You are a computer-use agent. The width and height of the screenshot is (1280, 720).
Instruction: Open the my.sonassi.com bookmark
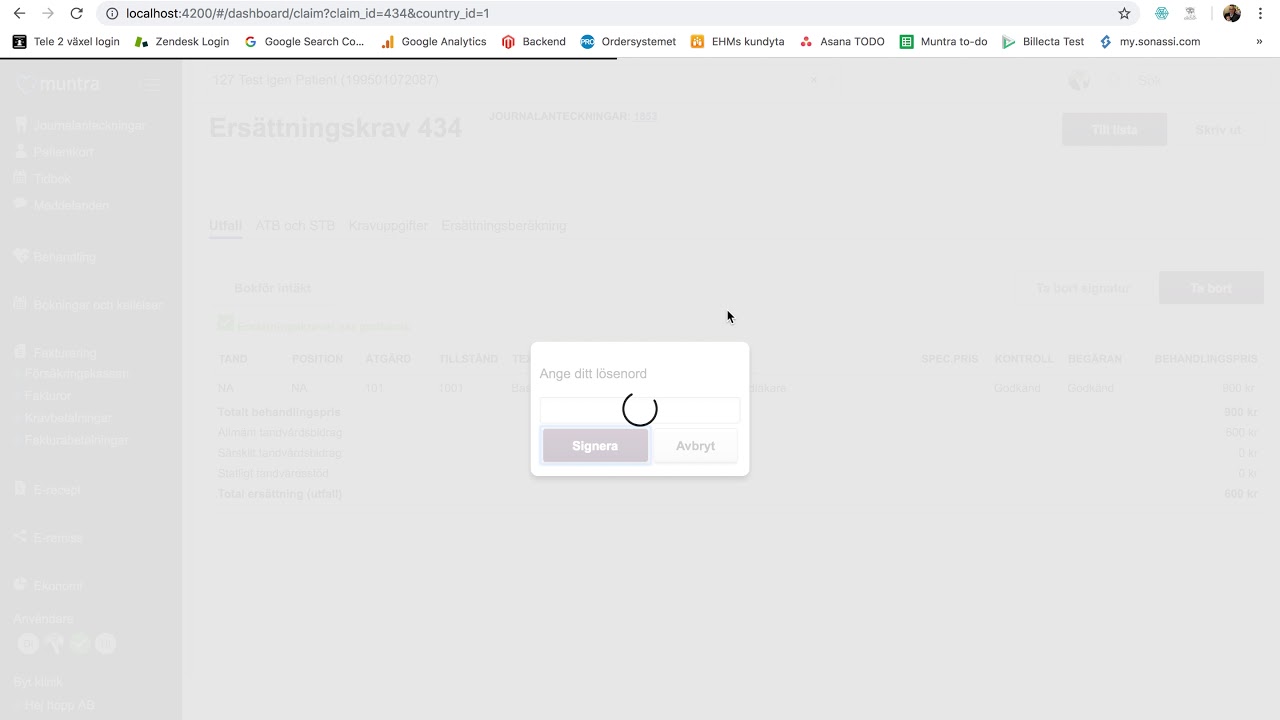pos(1149,42)
